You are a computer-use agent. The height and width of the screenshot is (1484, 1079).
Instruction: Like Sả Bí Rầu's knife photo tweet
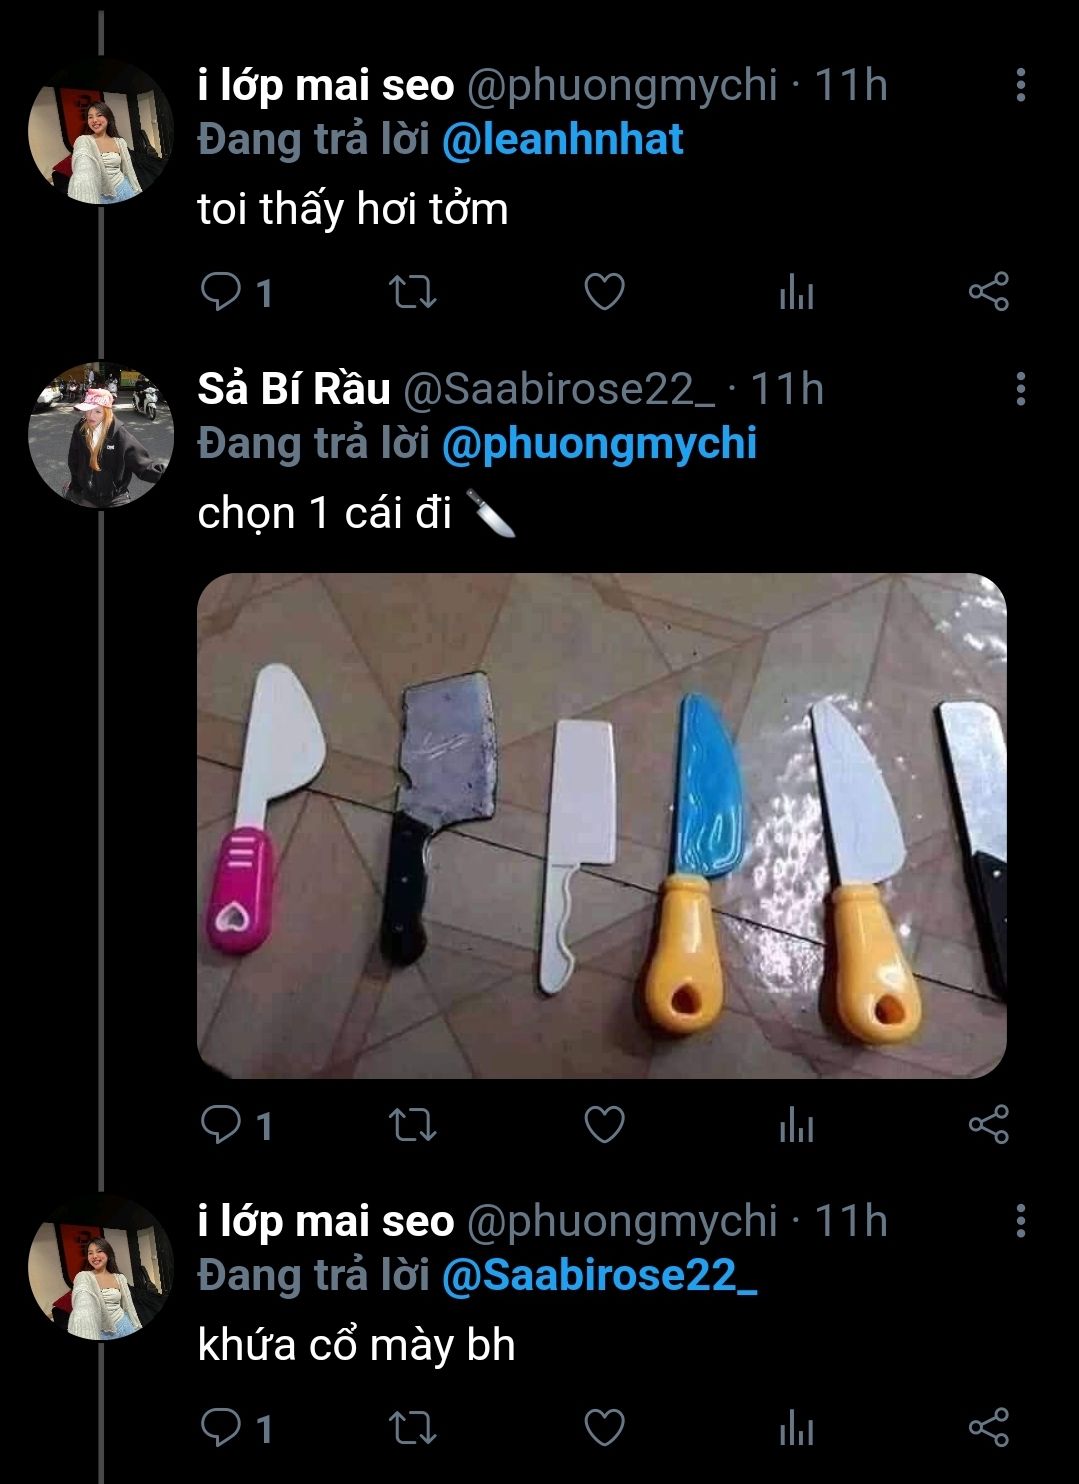click(604, 1125)
